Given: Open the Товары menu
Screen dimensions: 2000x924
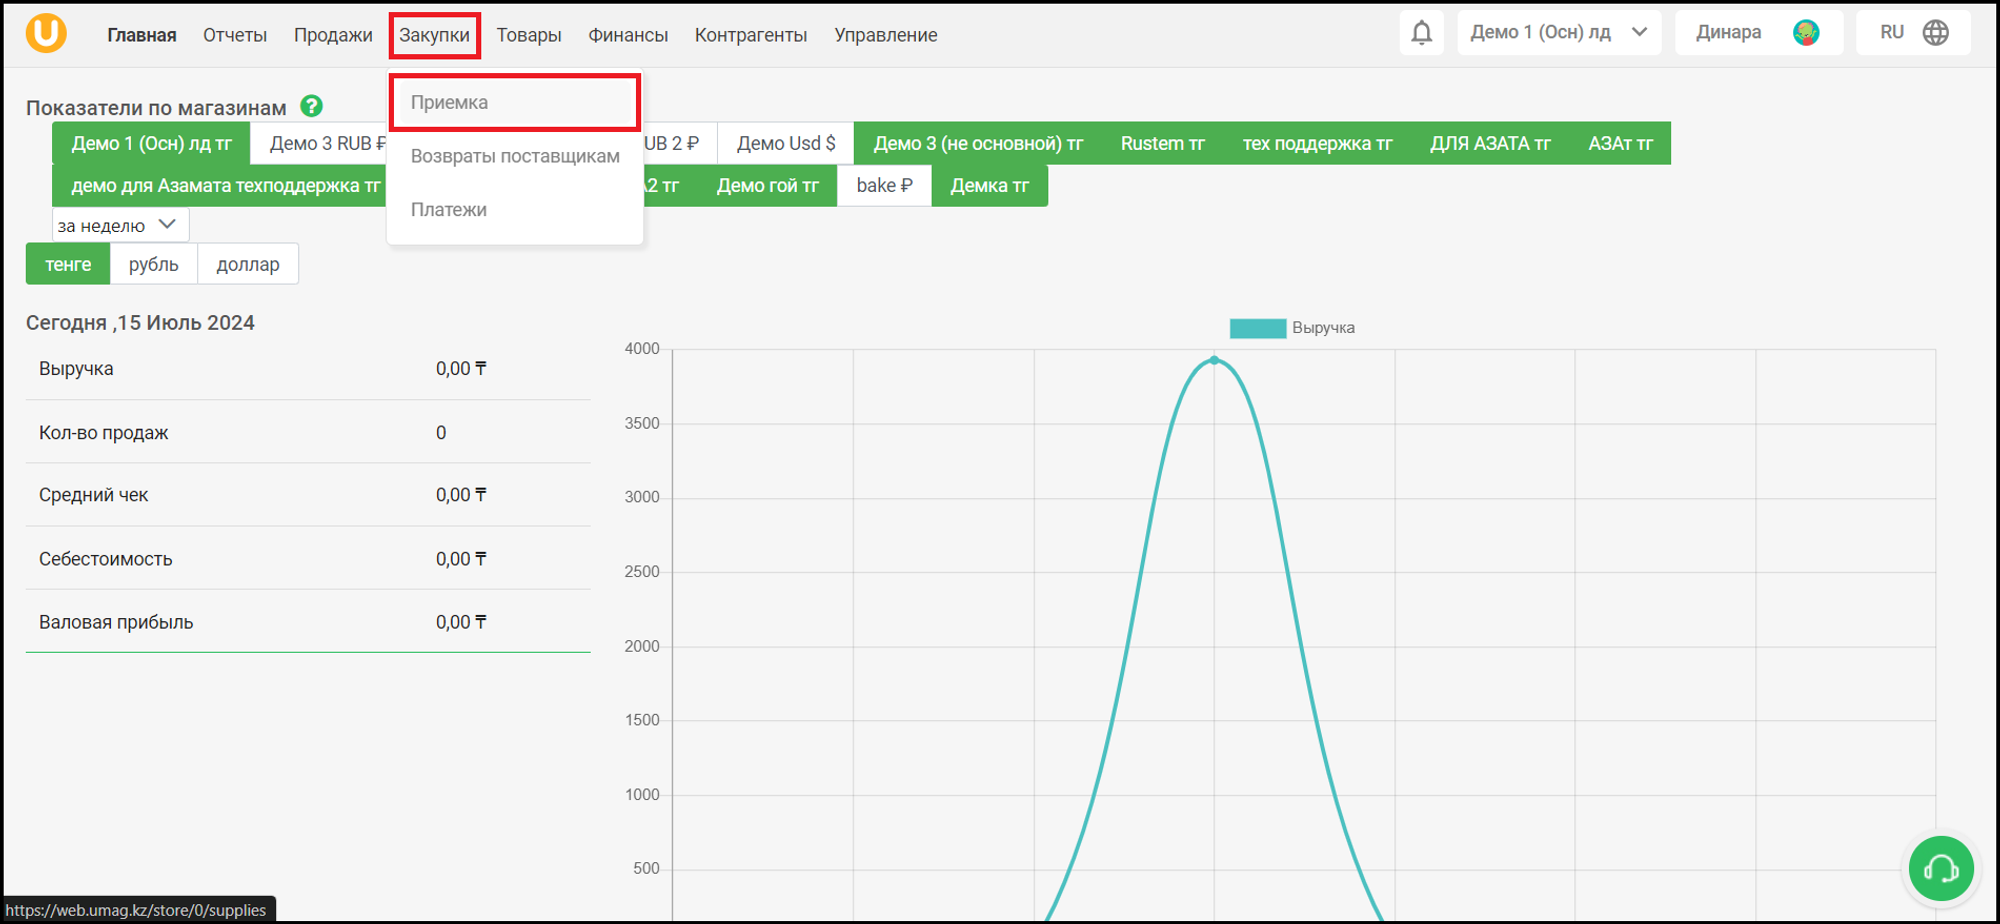Looking at the screenshot, I should coord(529,35).
